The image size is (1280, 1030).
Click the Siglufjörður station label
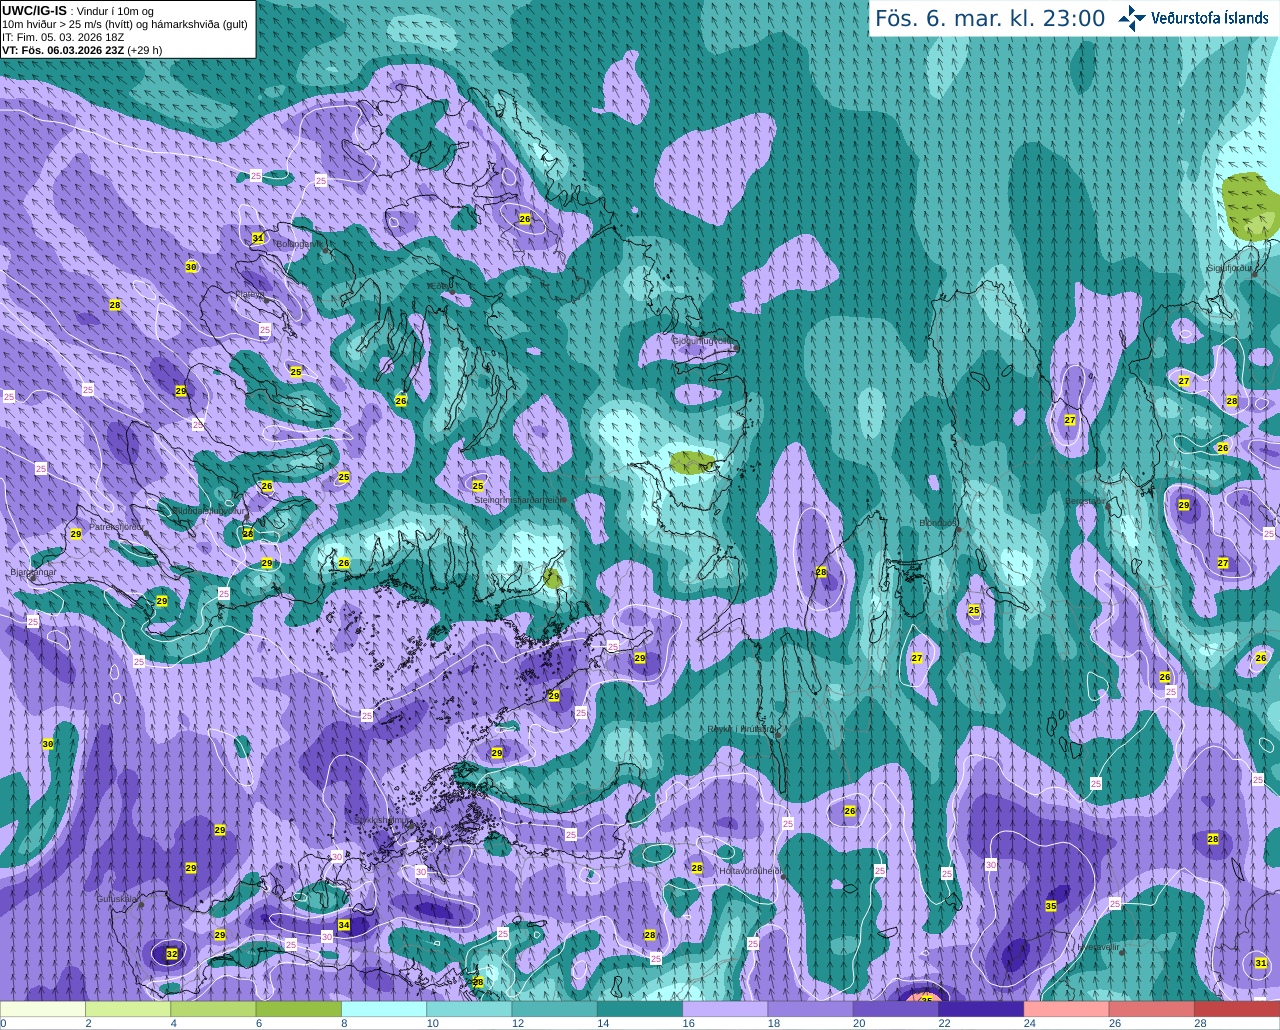coord(1229,268)
